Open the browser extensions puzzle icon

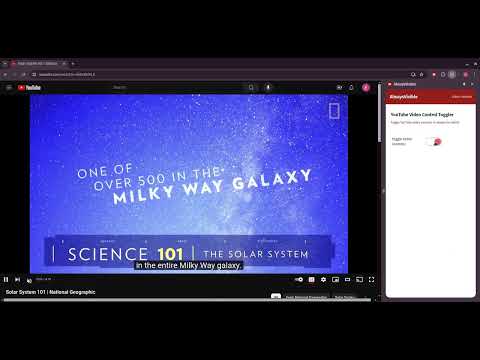click(443, 74)
